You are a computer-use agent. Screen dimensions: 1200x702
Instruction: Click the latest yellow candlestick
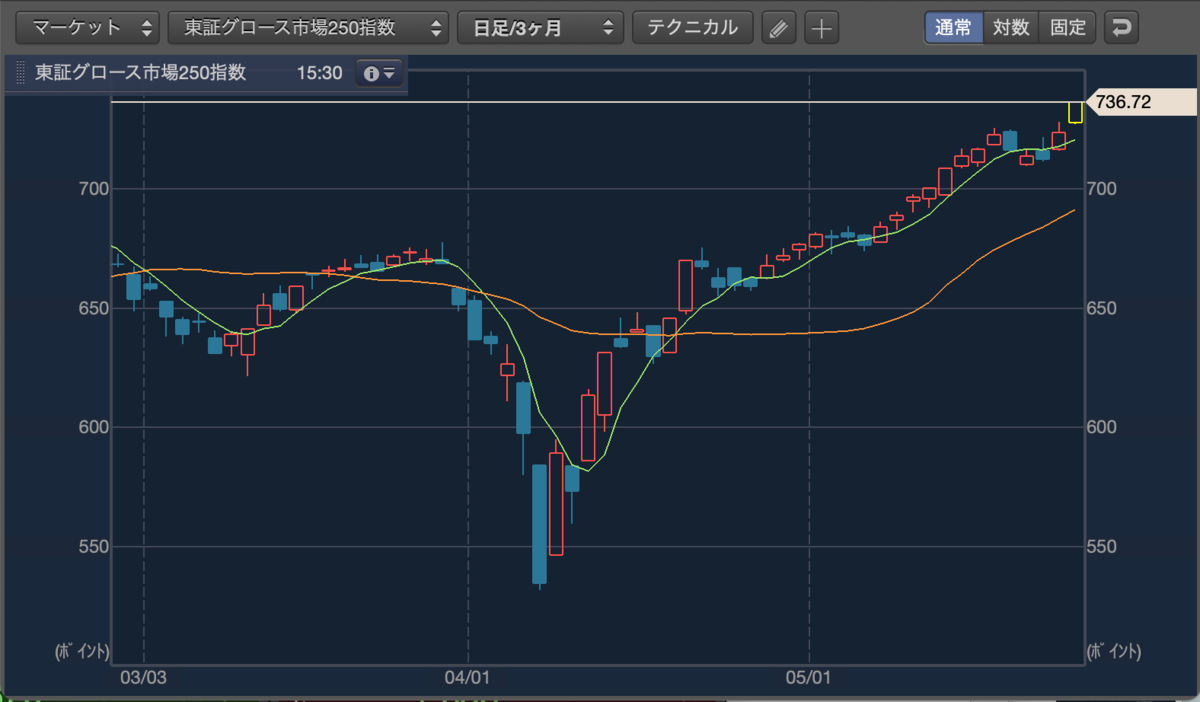(1075, 112)
